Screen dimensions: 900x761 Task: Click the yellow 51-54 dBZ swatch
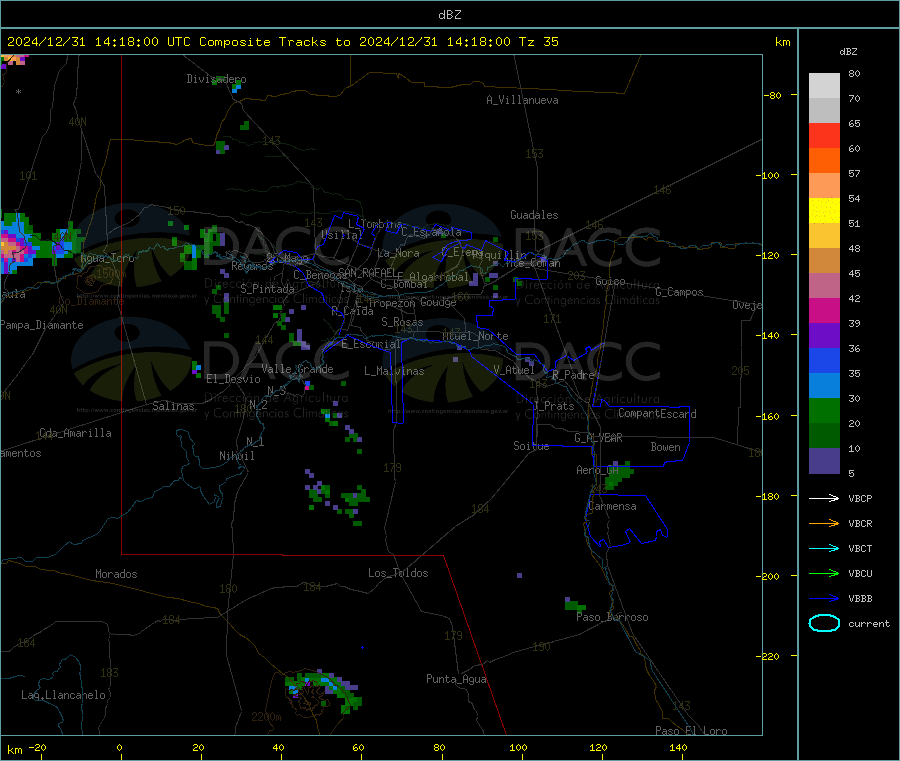click(x=824, y=211)
